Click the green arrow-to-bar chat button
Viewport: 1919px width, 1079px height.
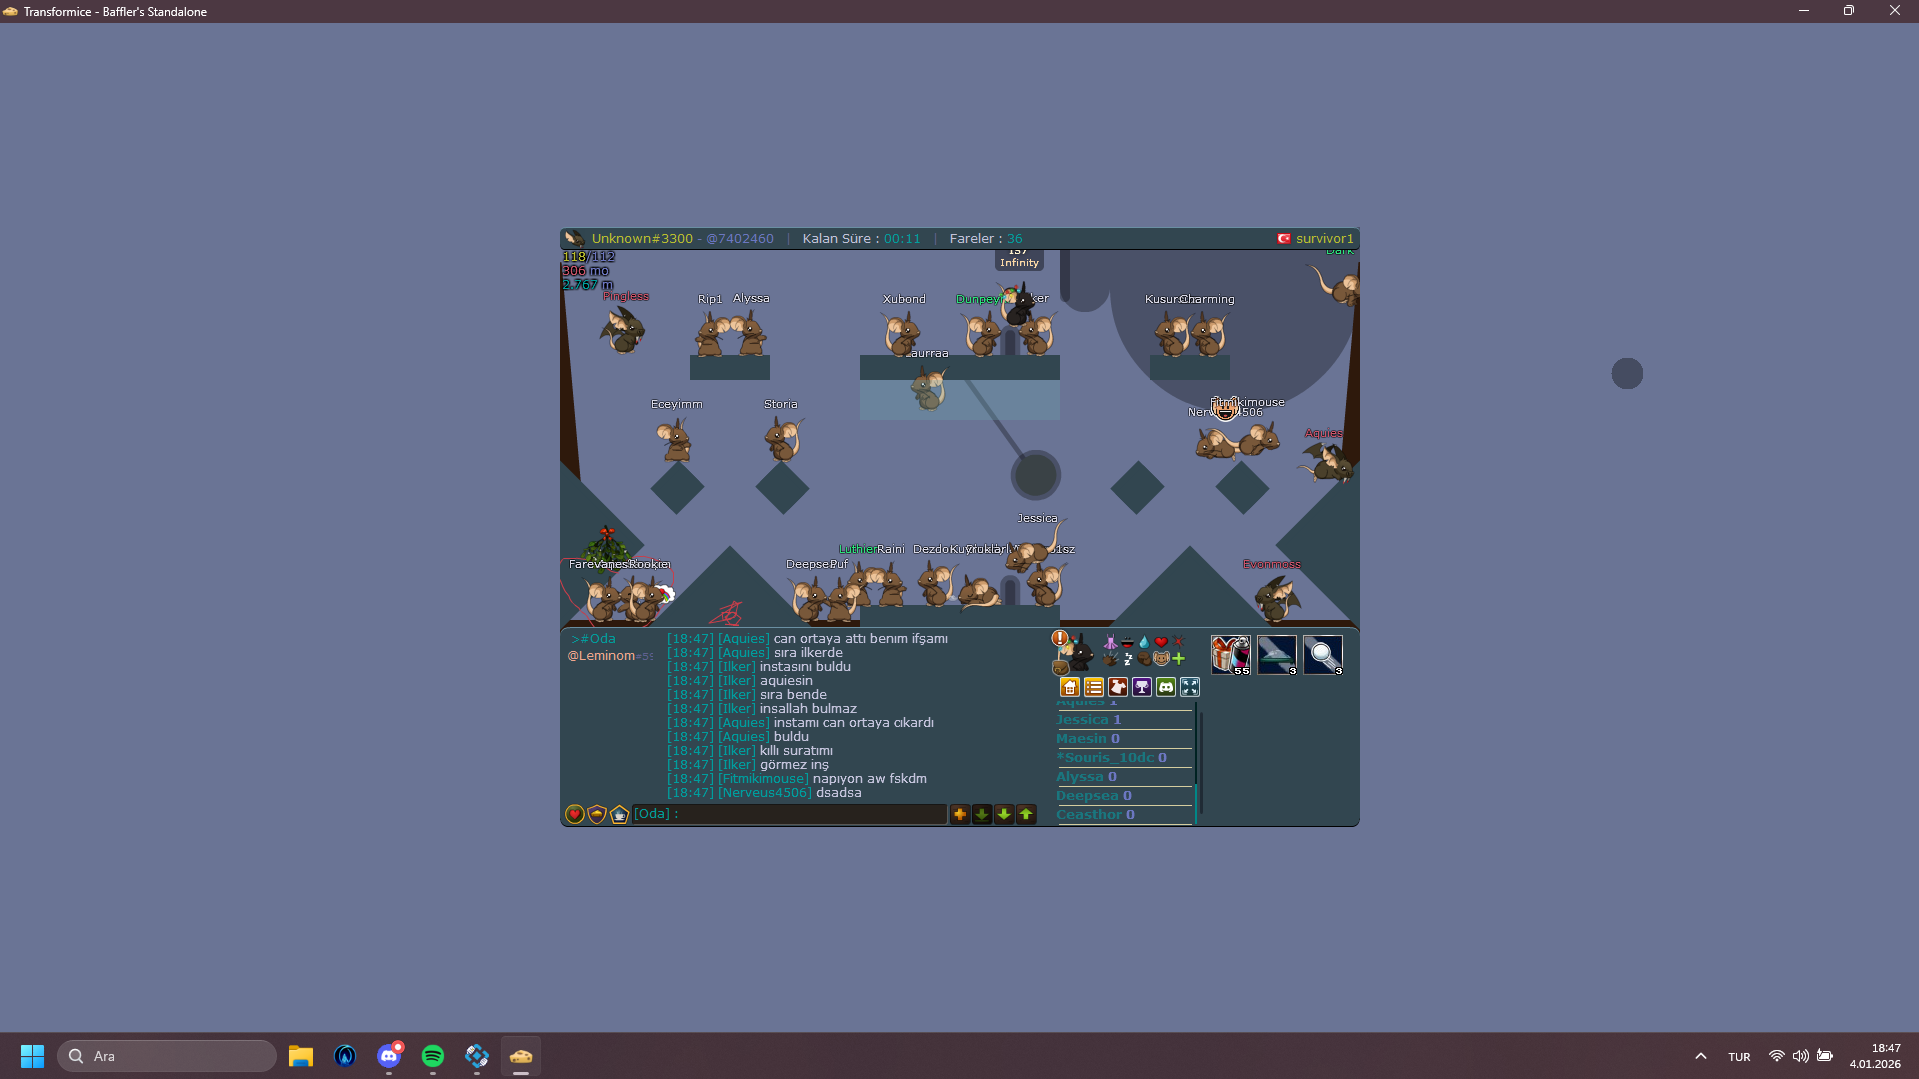point(982,814)
